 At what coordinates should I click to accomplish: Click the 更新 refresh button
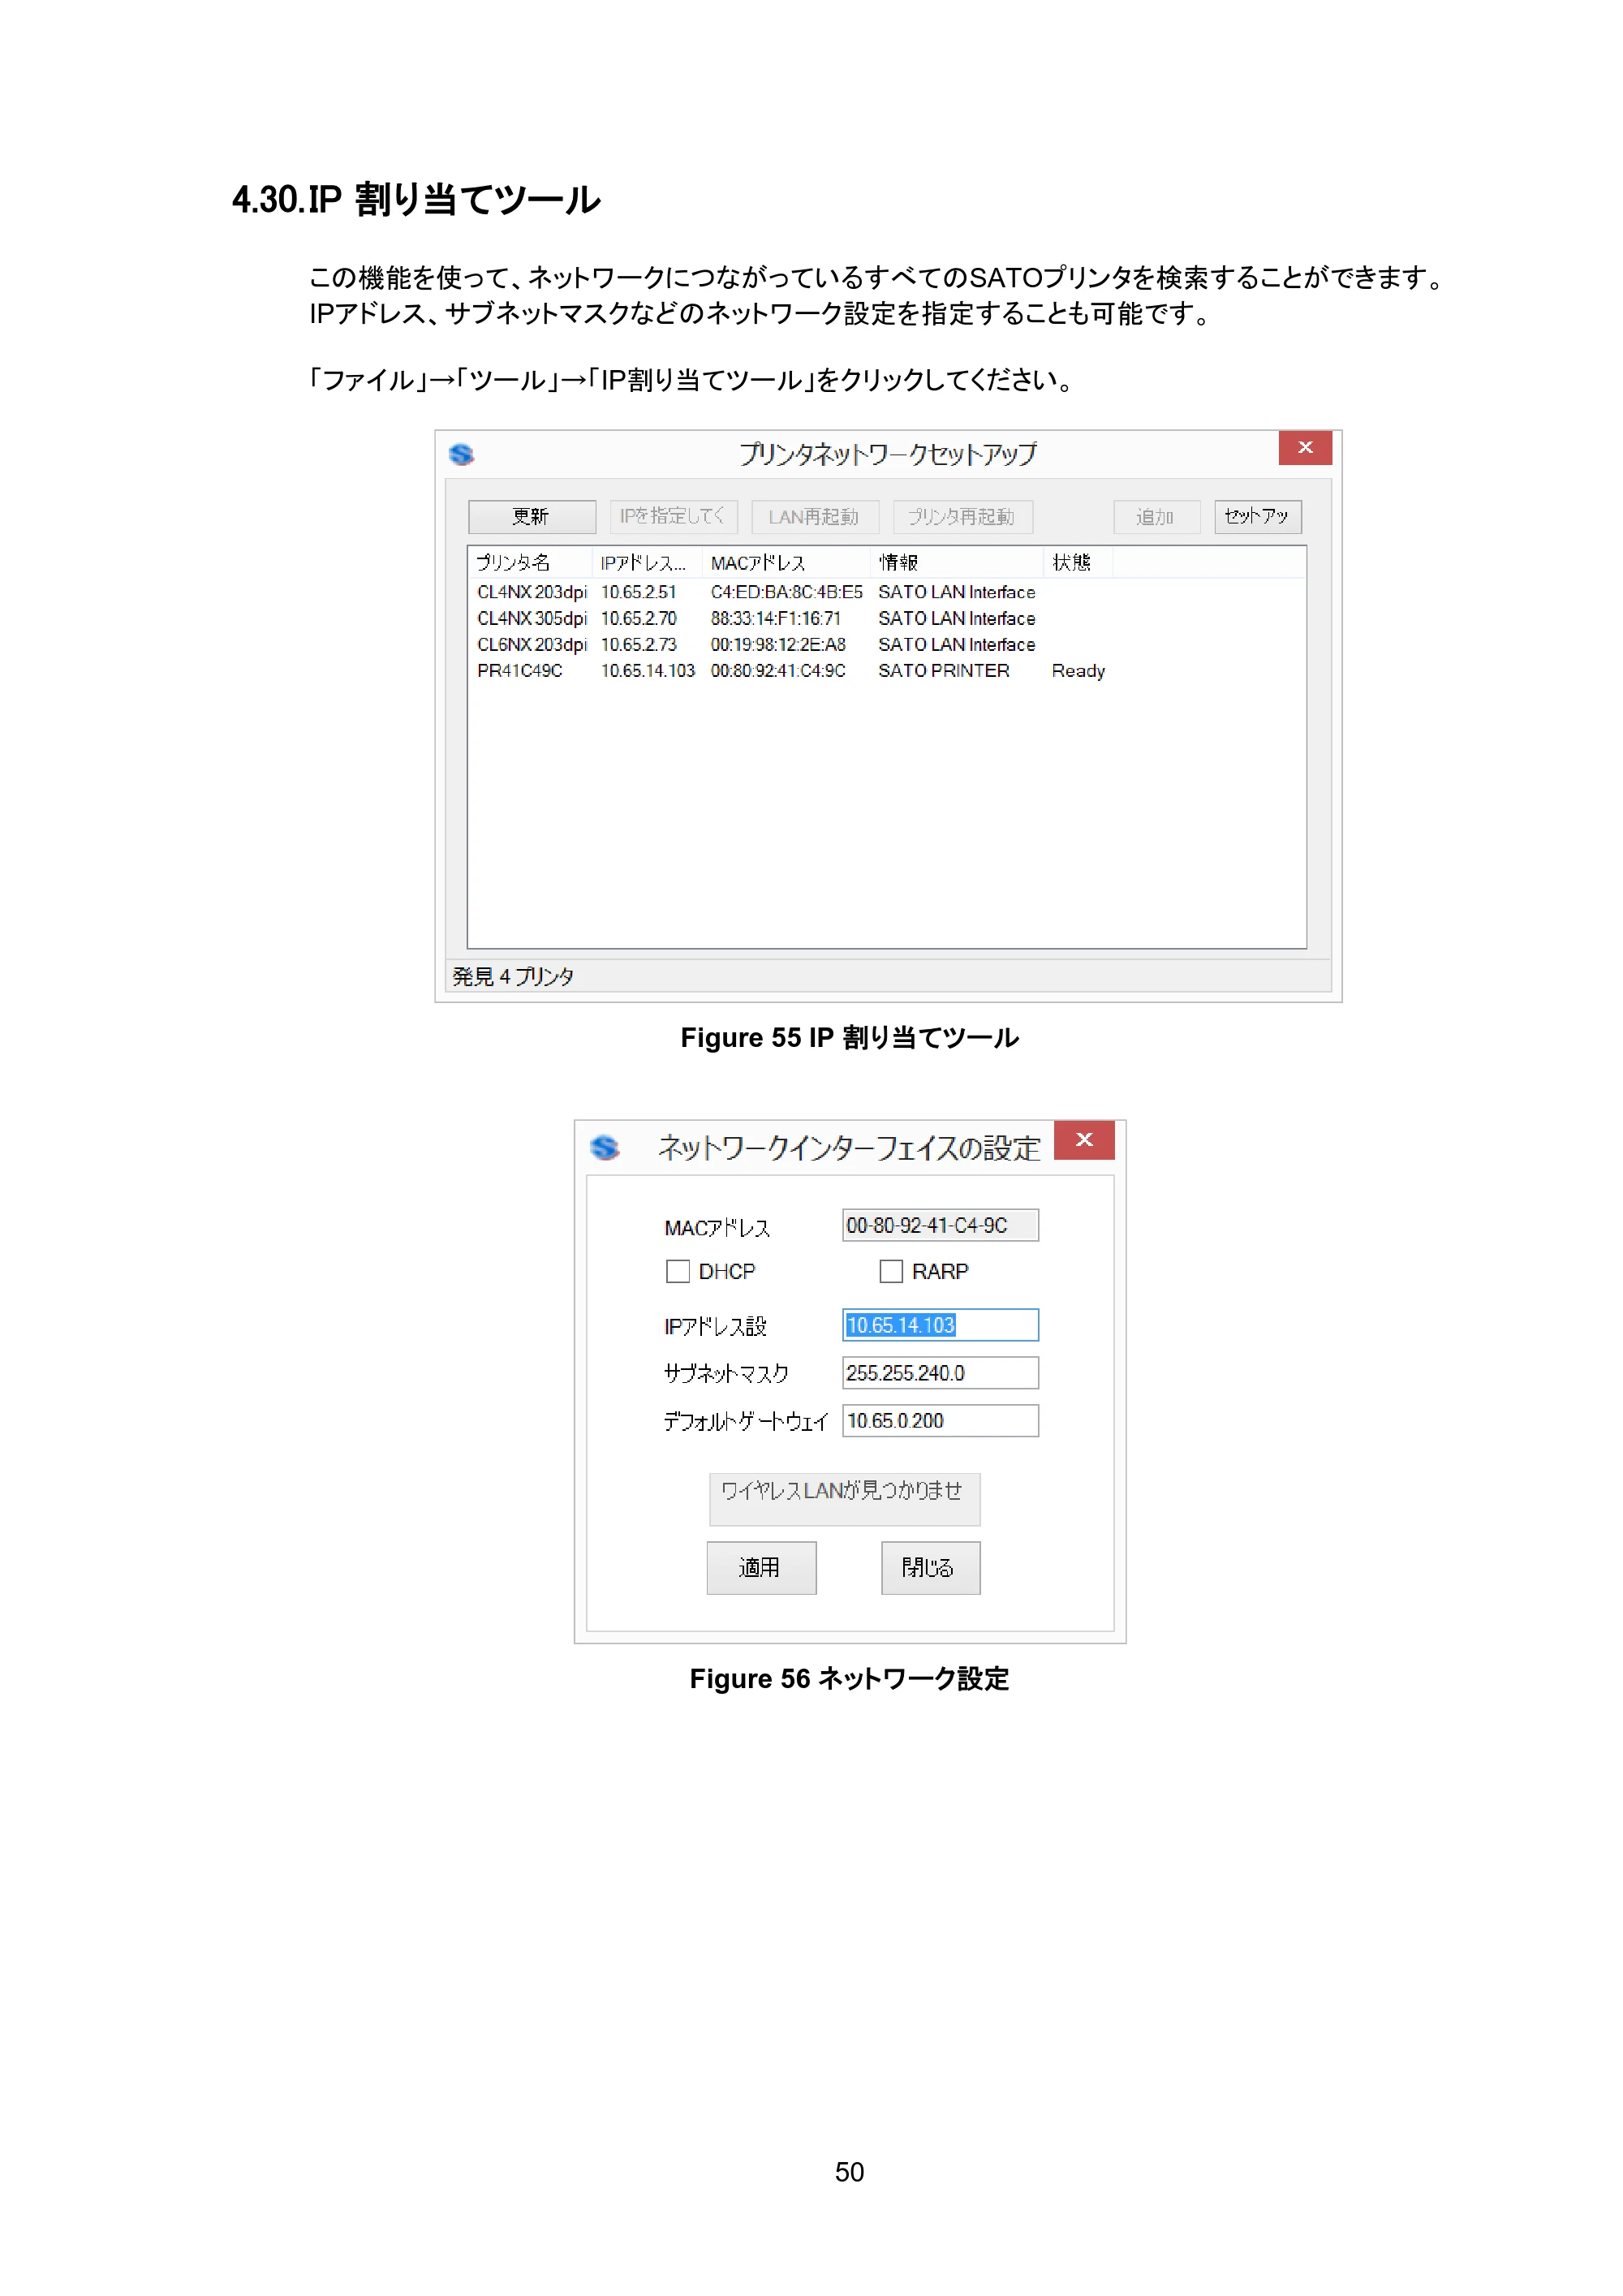tap(532, 517)
